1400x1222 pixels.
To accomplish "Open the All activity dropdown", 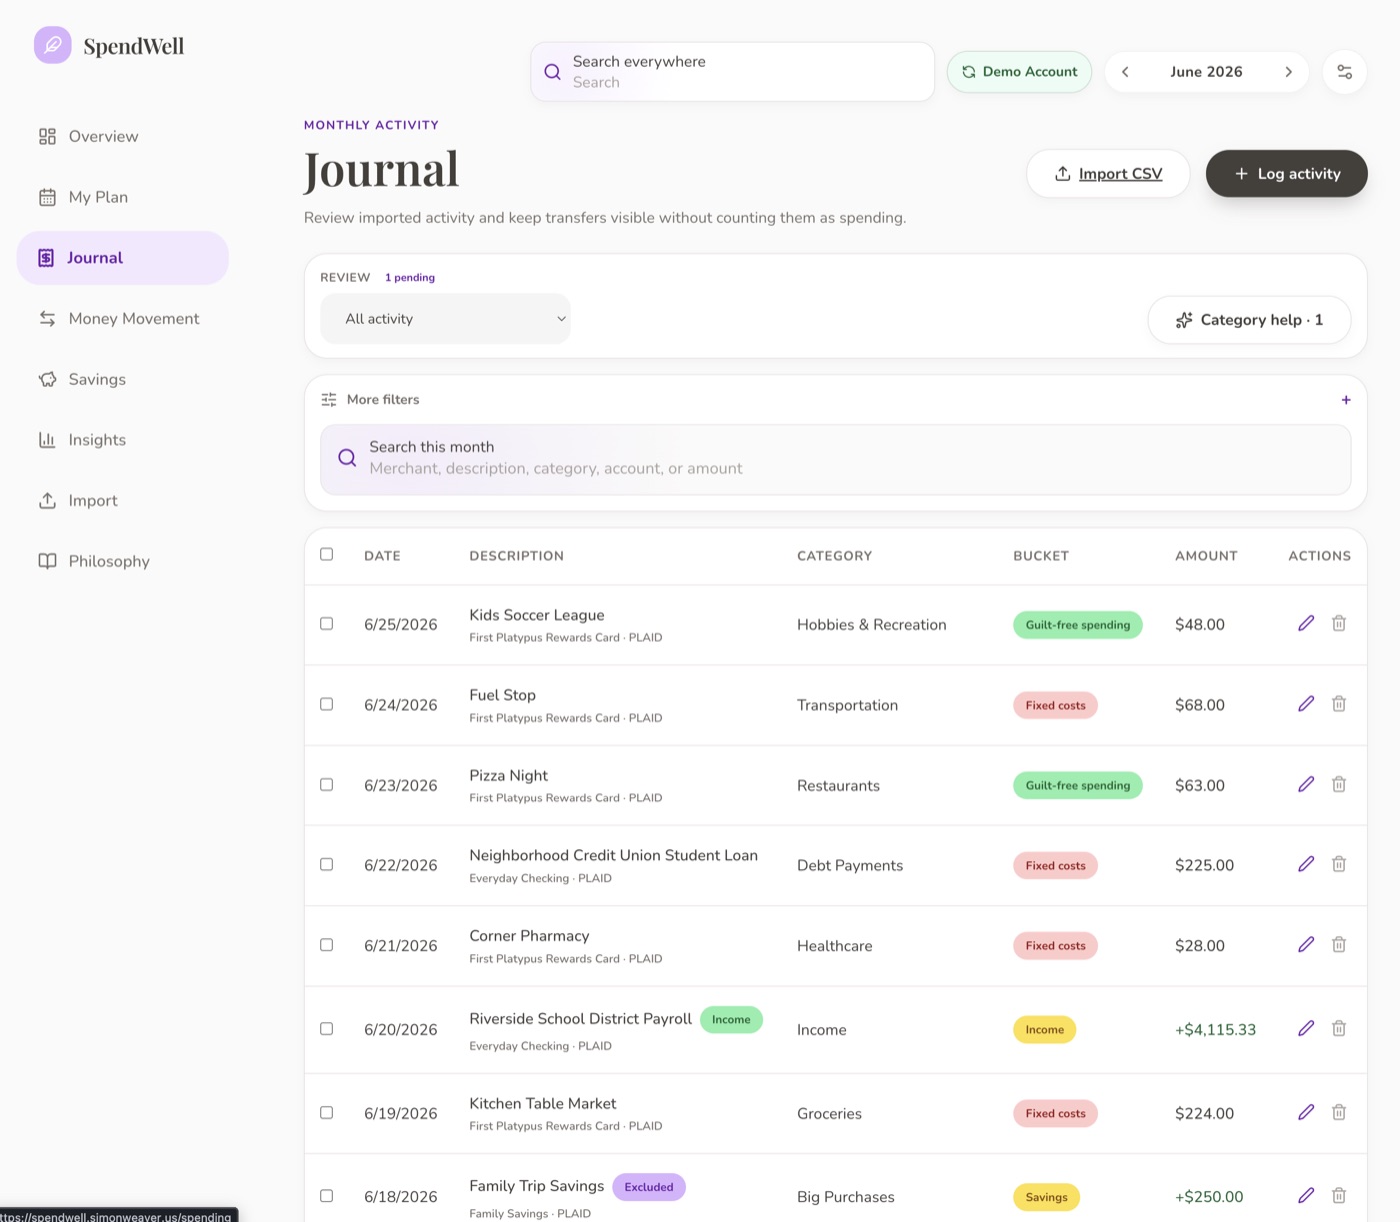I will point(445,319).
